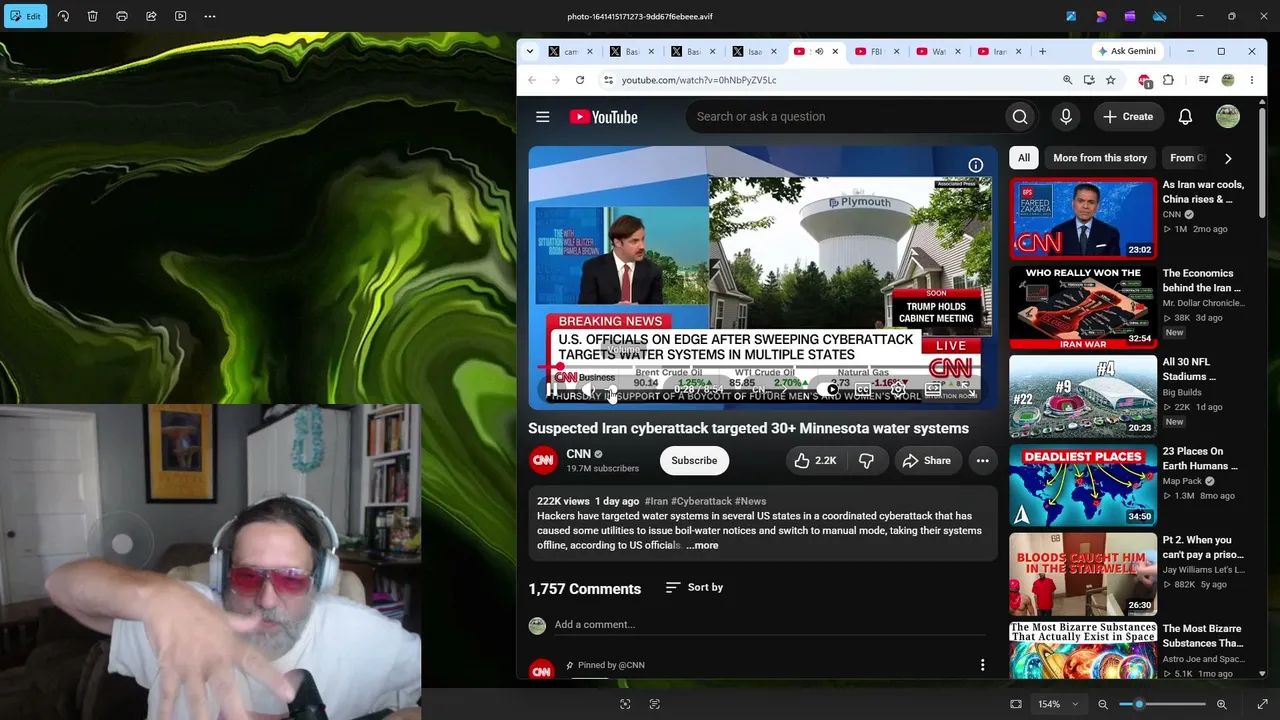Zoom out with the Photos minus magnifier

pos(1103,704)
